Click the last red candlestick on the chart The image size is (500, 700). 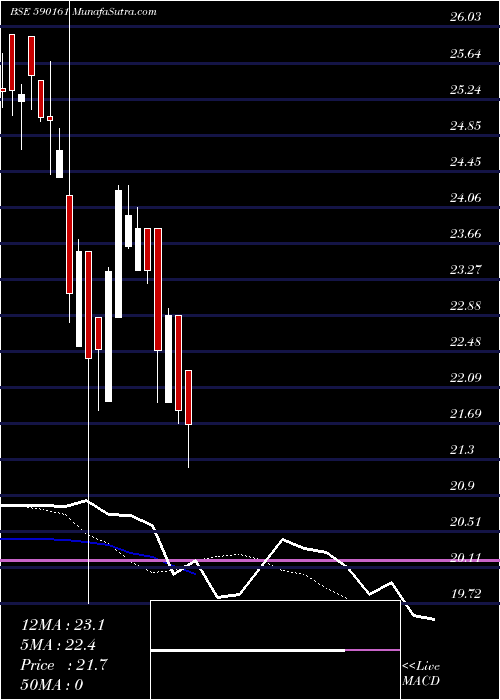click(x=188, y=397)
